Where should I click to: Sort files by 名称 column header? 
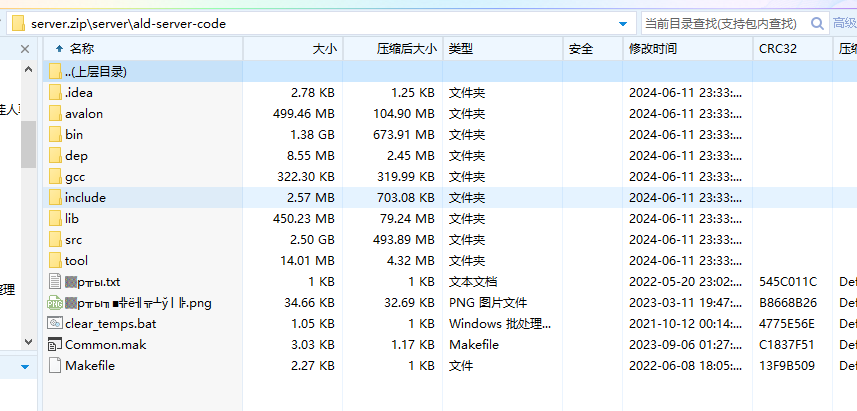[82, 48]
